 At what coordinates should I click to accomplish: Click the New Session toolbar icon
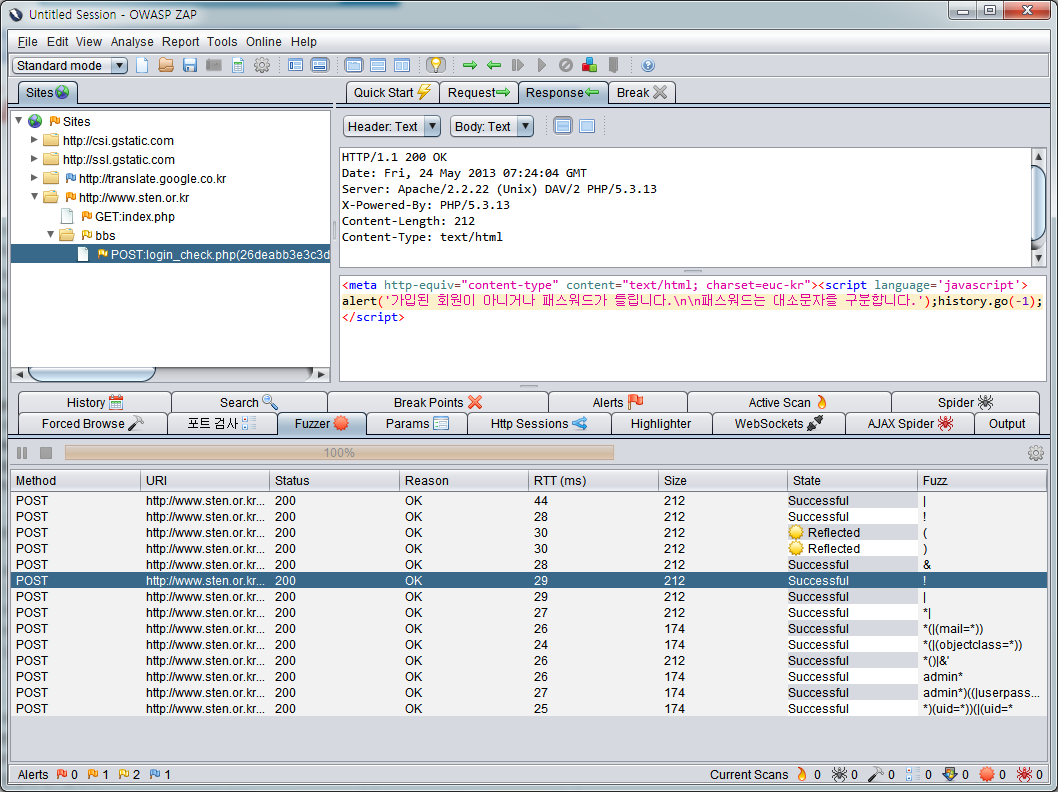(142, 65)
